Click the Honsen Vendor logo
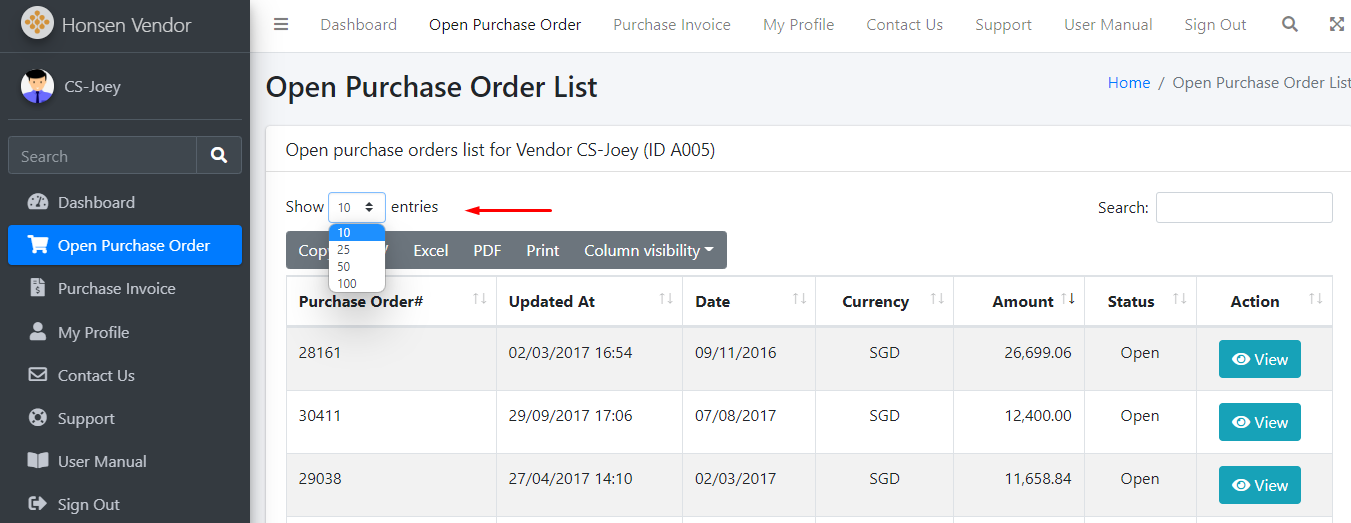 [x=38, y=24]
